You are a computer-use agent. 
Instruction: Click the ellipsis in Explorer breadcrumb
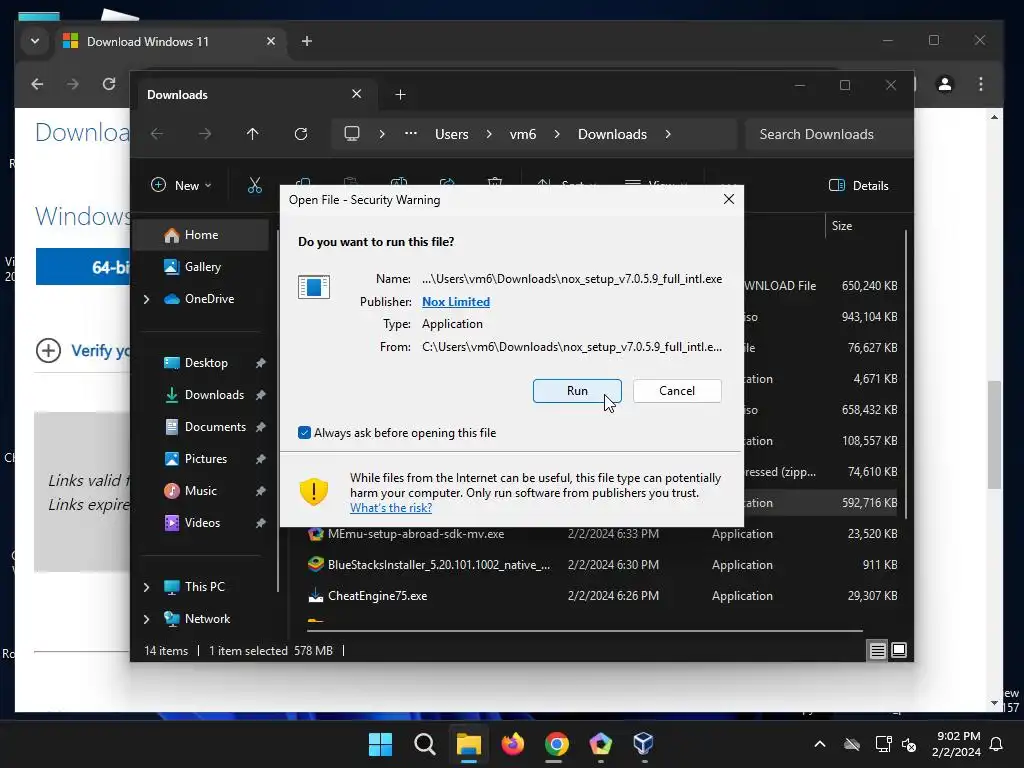(x=411, y=133)
